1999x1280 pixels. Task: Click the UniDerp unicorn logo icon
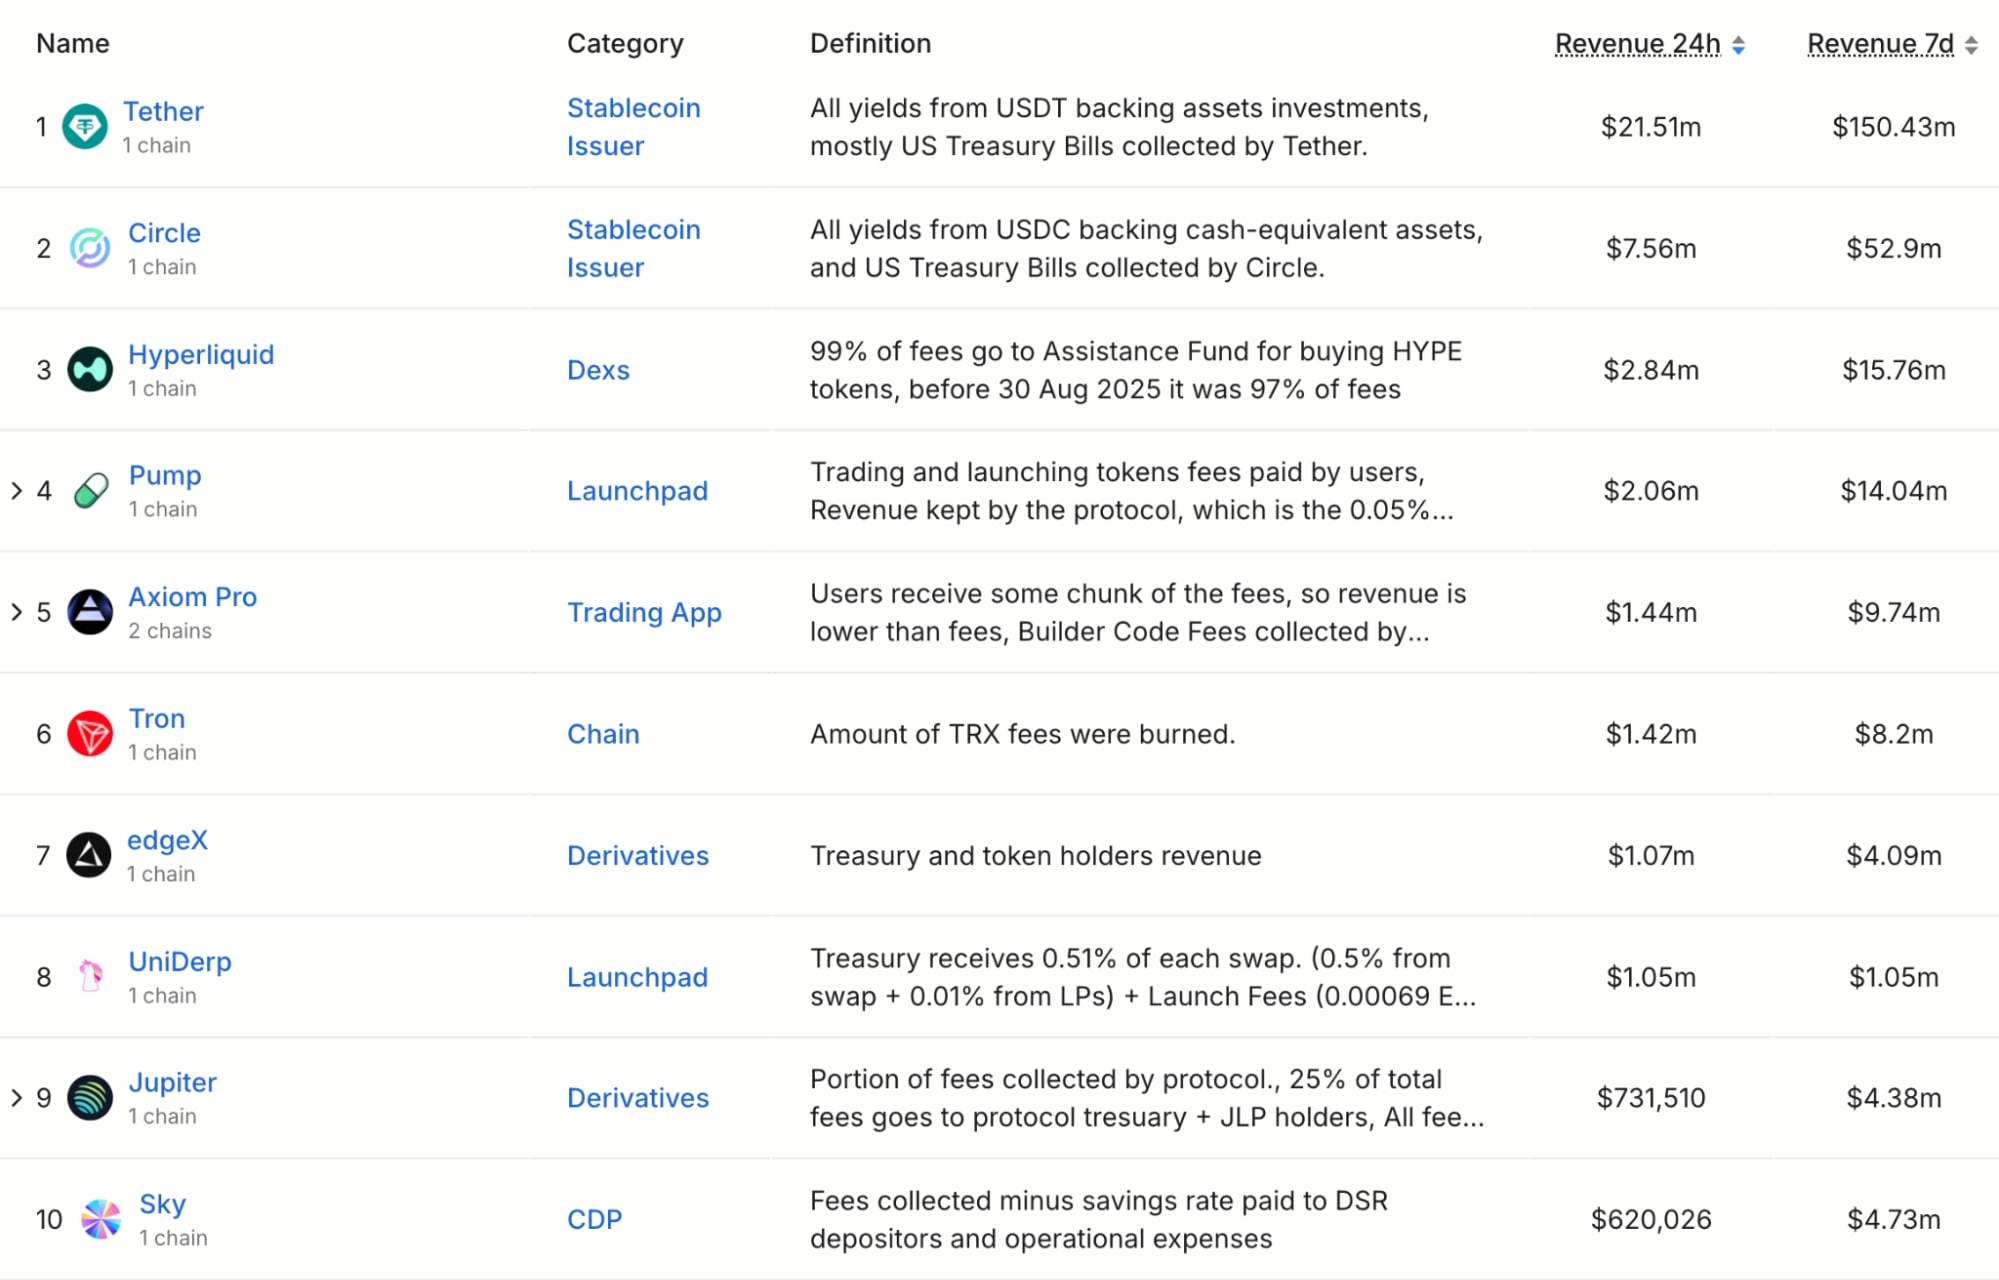click(x=91, y=976)
